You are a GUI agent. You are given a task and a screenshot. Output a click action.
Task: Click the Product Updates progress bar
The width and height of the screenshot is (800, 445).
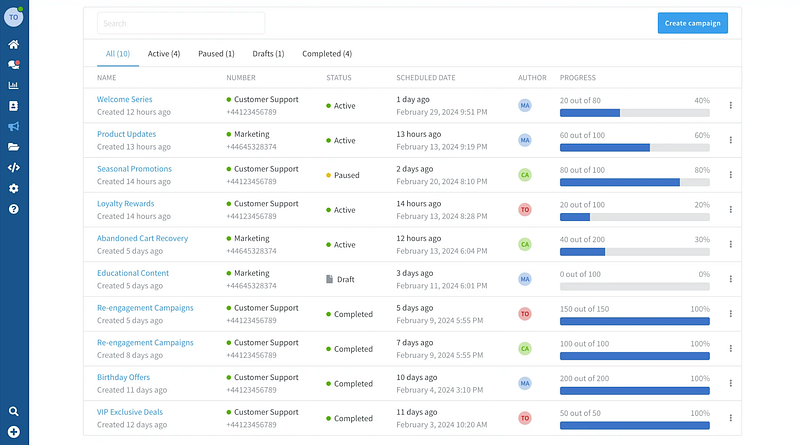click(x=634, y=147)
